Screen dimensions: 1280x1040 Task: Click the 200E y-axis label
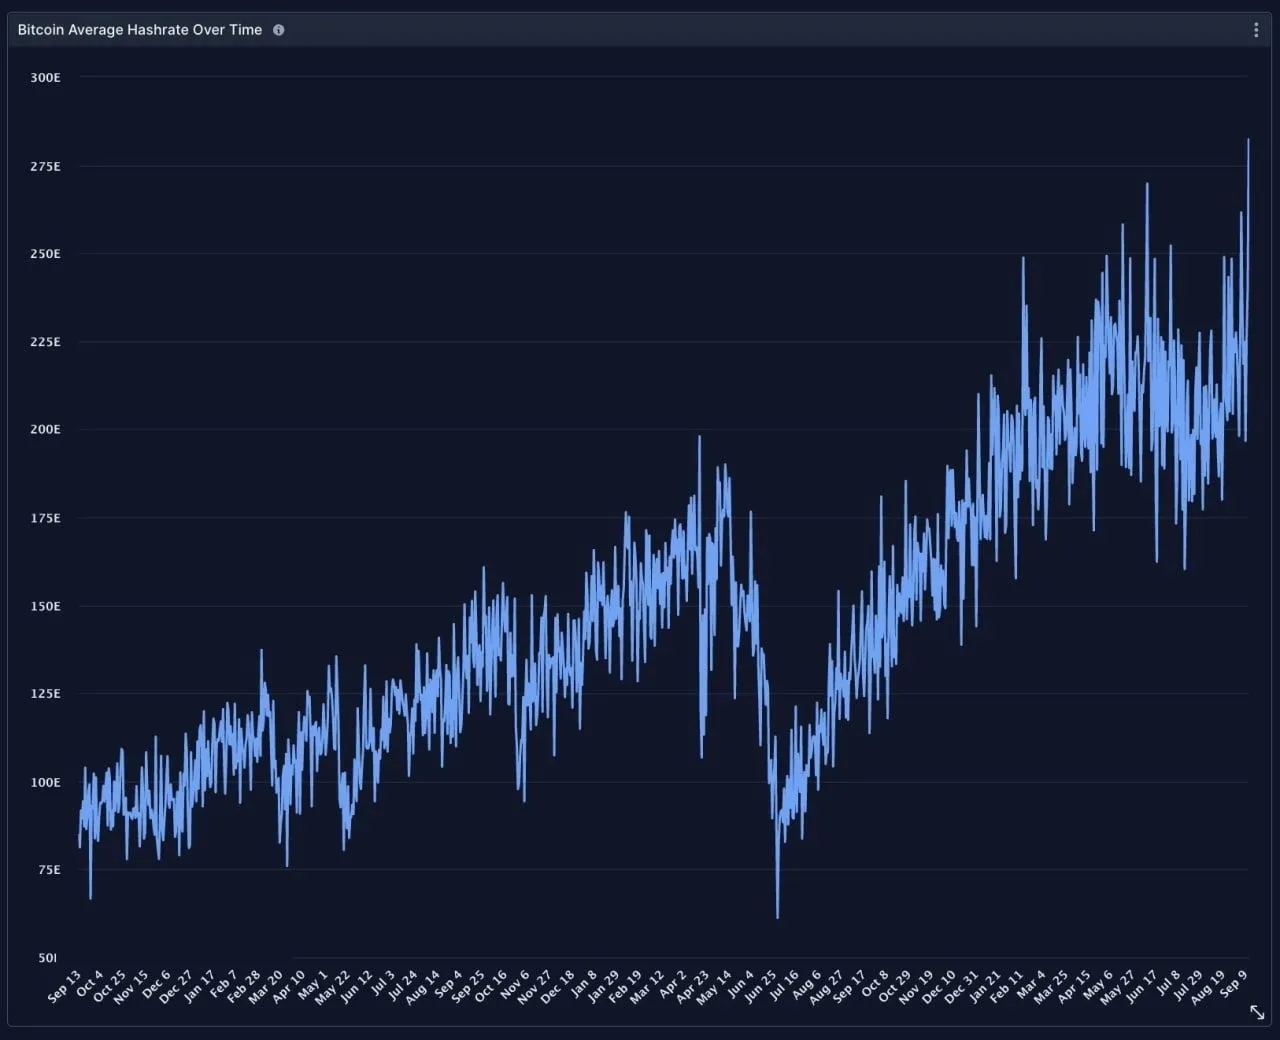tap(45, 429)
